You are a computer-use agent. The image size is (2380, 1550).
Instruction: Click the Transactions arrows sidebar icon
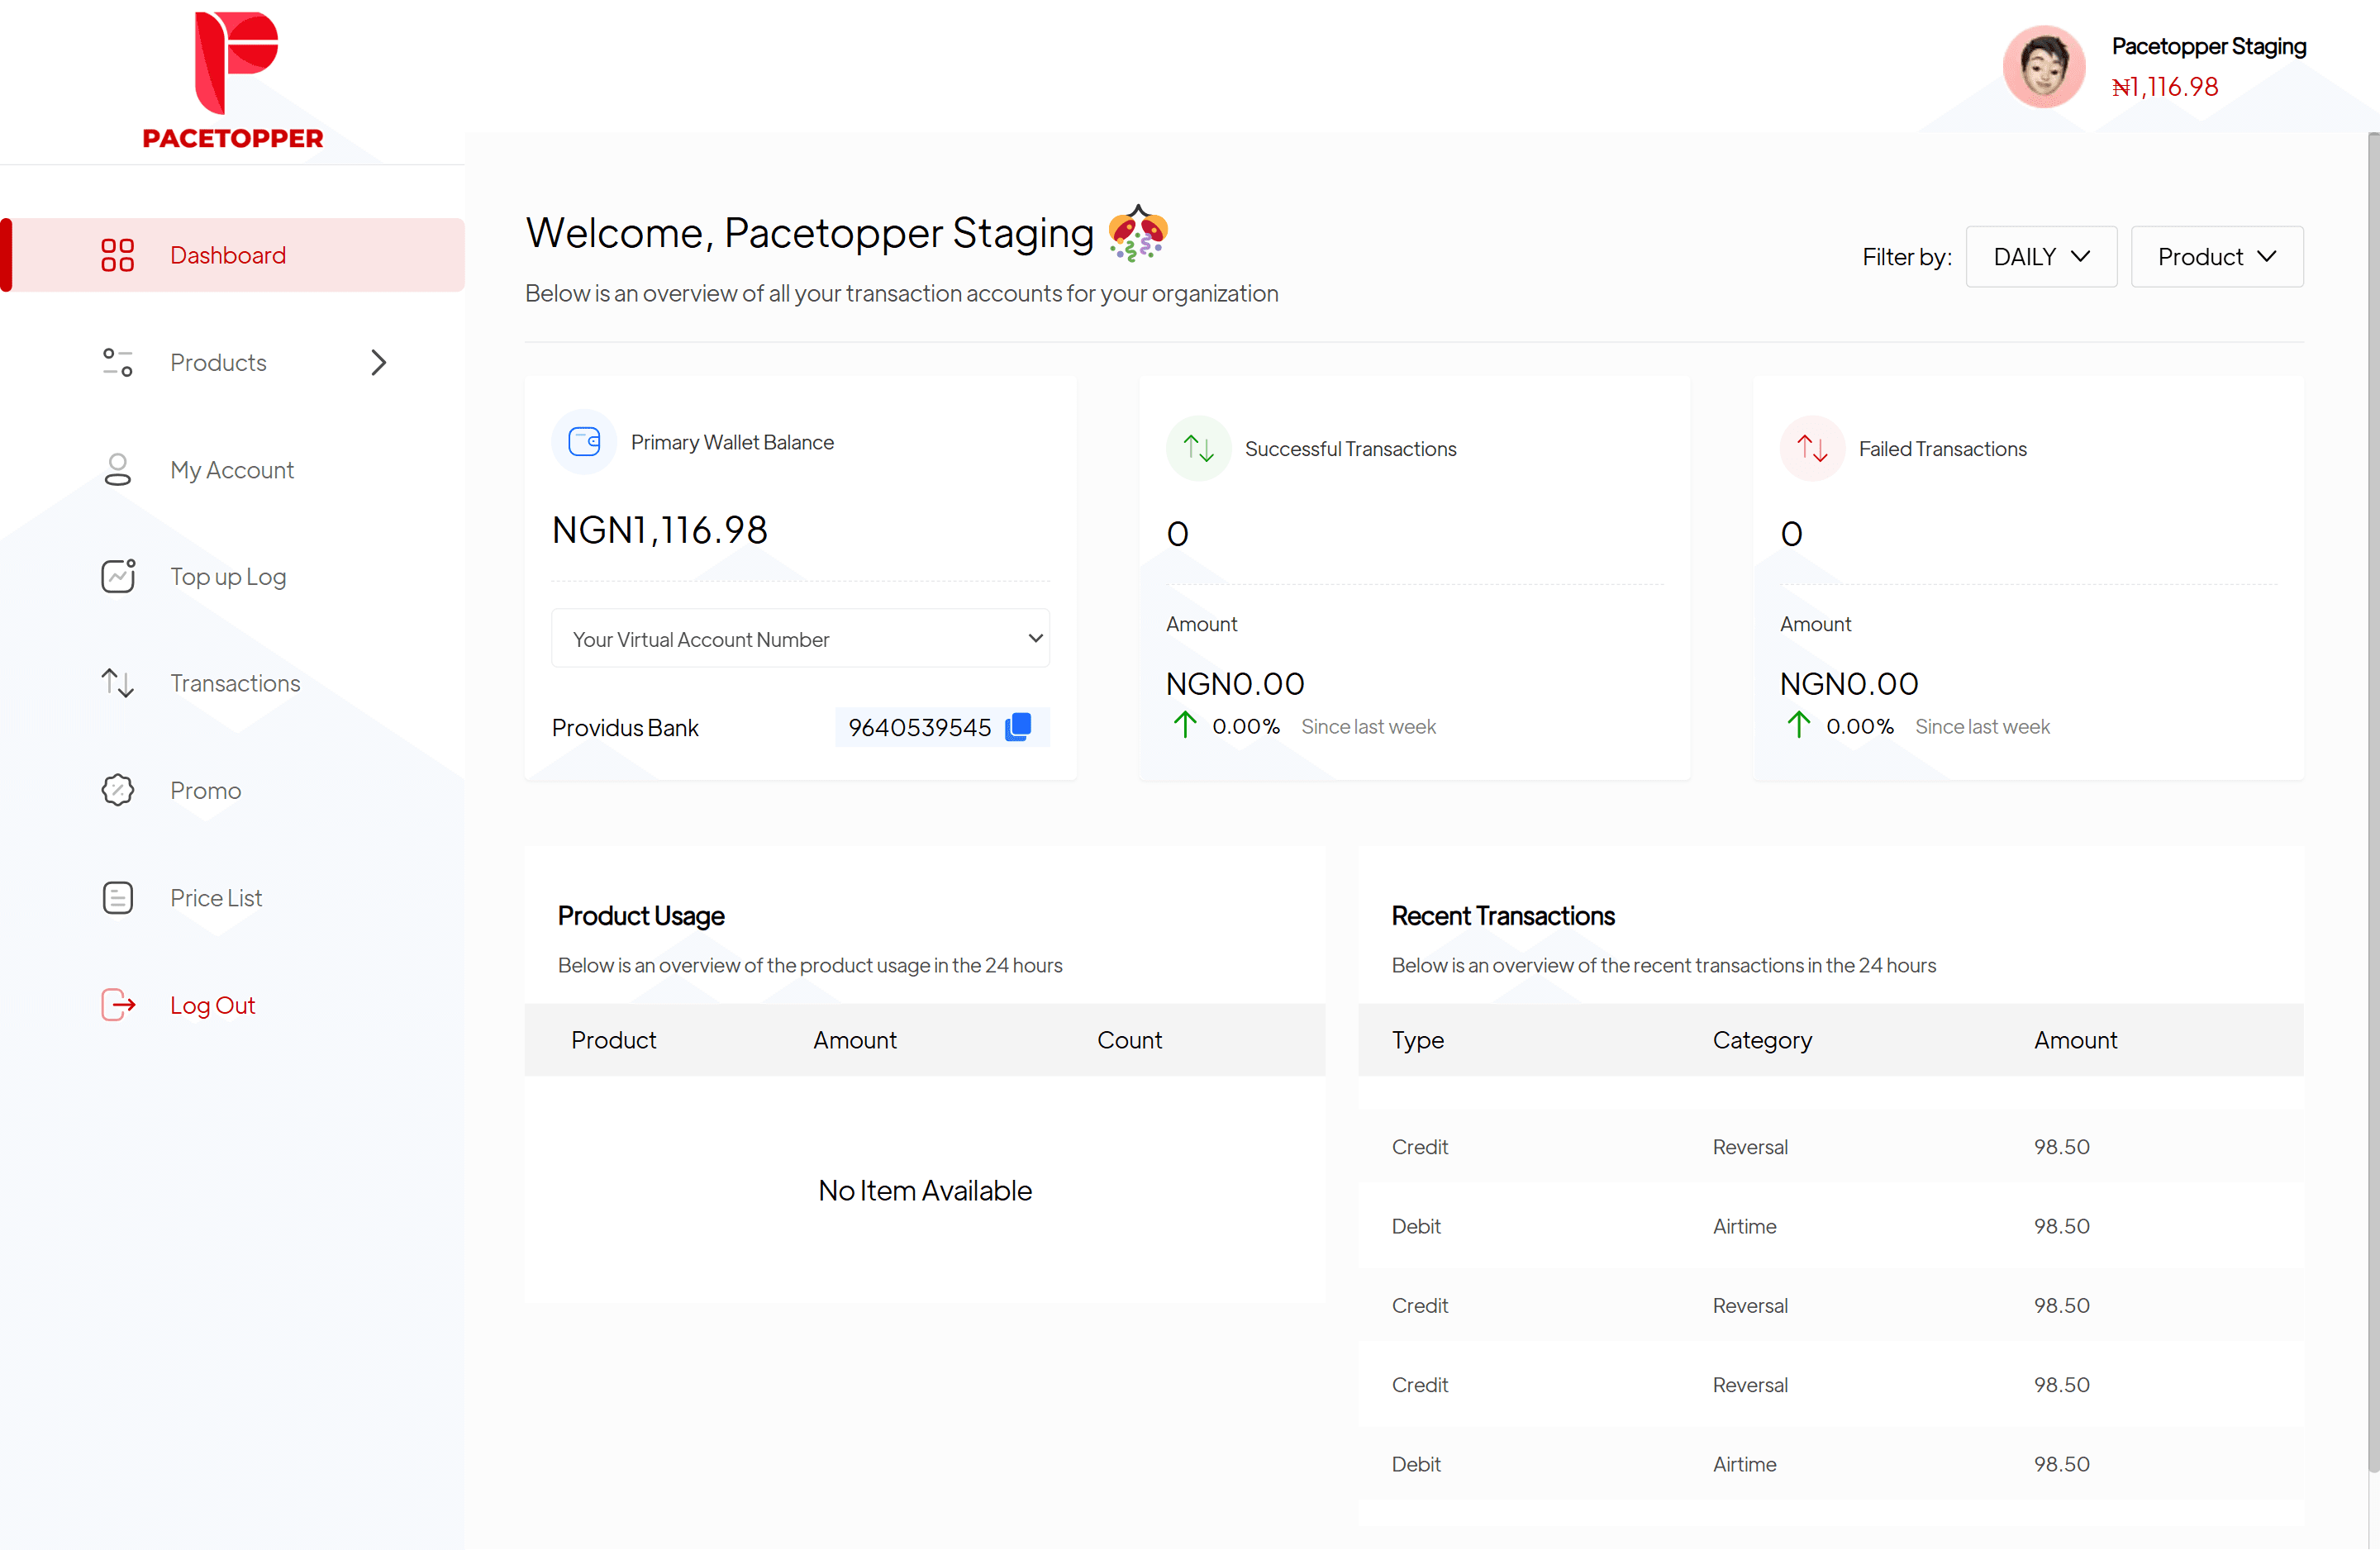click(118, 683)
